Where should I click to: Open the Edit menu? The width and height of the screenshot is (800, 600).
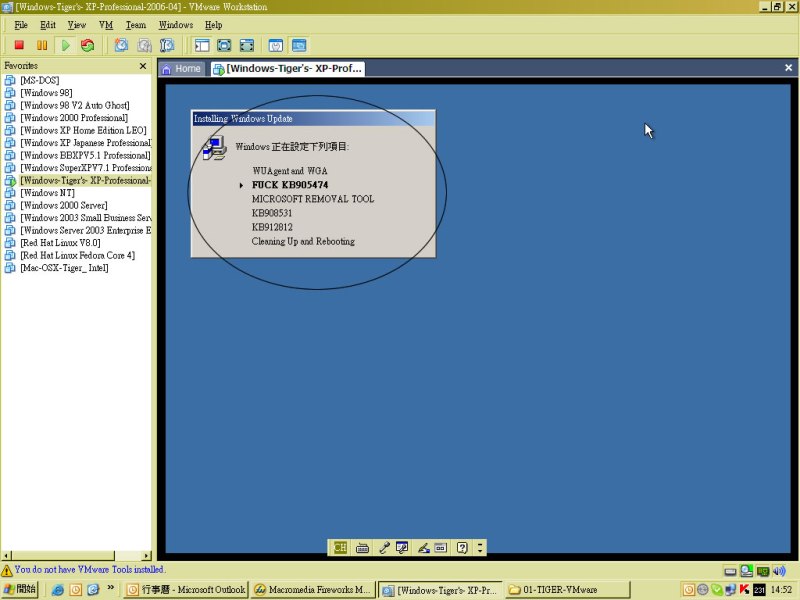(48, 25)
